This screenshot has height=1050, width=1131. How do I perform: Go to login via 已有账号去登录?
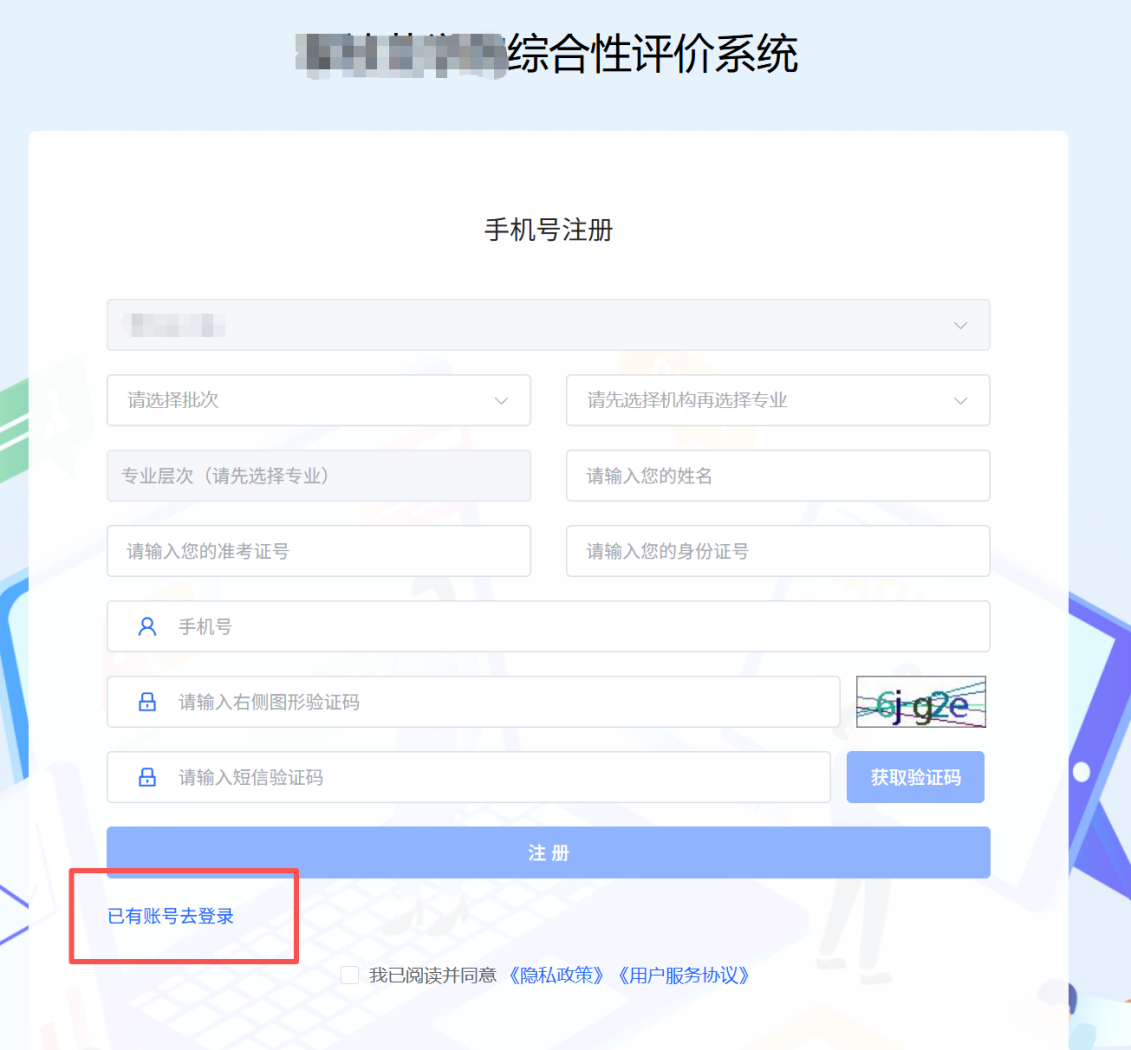171,916
